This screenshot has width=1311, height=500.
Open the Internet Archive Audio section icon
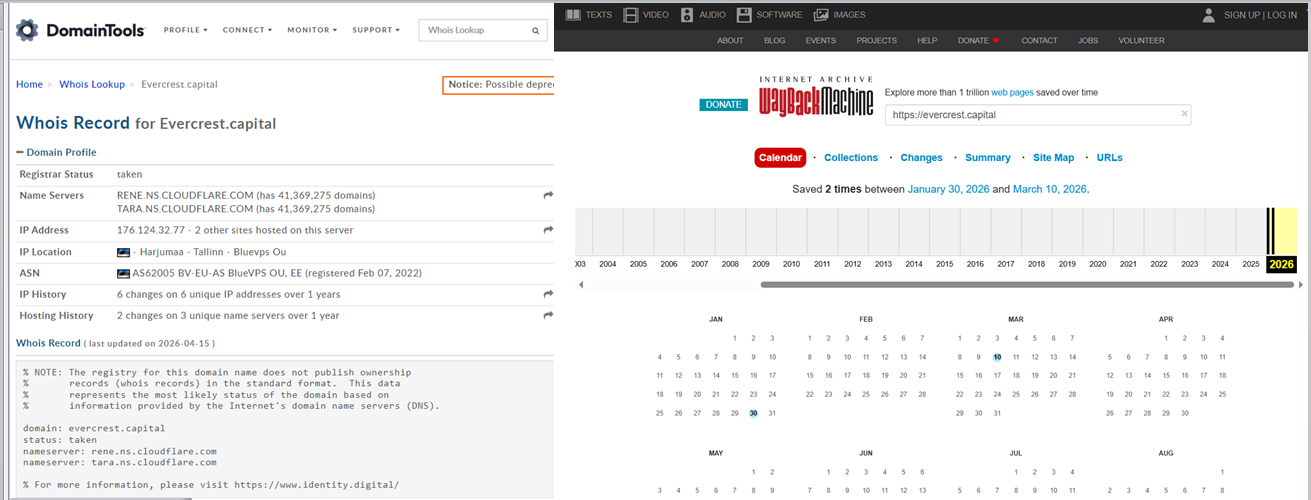pos(688,15)
